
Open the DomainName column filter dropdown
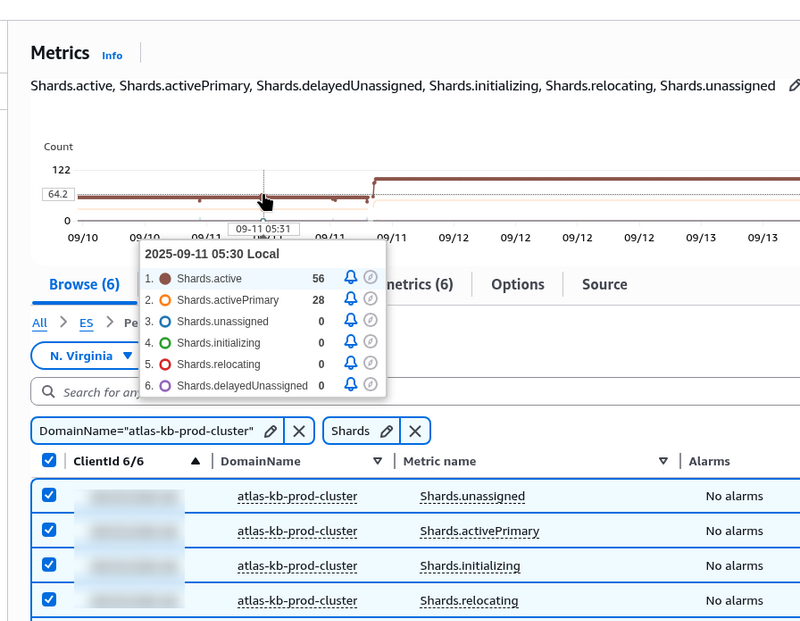point(377,461)
